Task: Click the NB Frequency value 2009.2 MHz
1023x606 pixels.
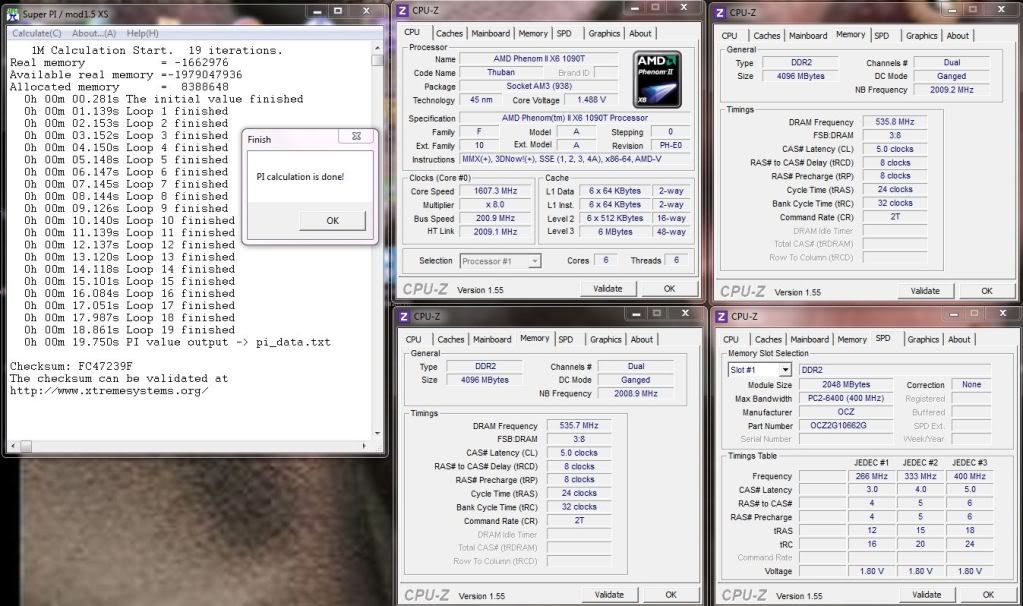Action: [x=951, y=90]
